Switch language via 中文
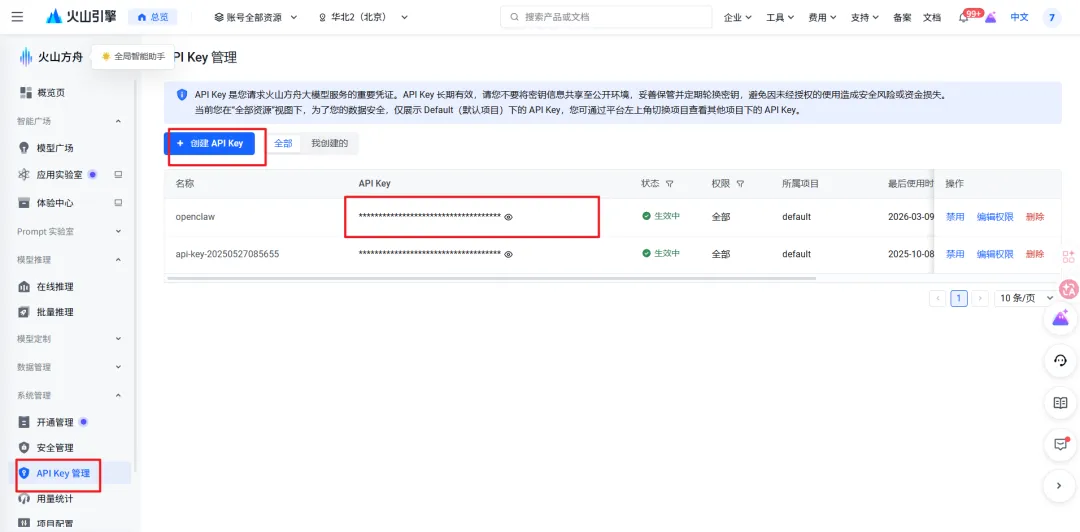Screen dimensions: 1080x532 [x=1019, y=17]
